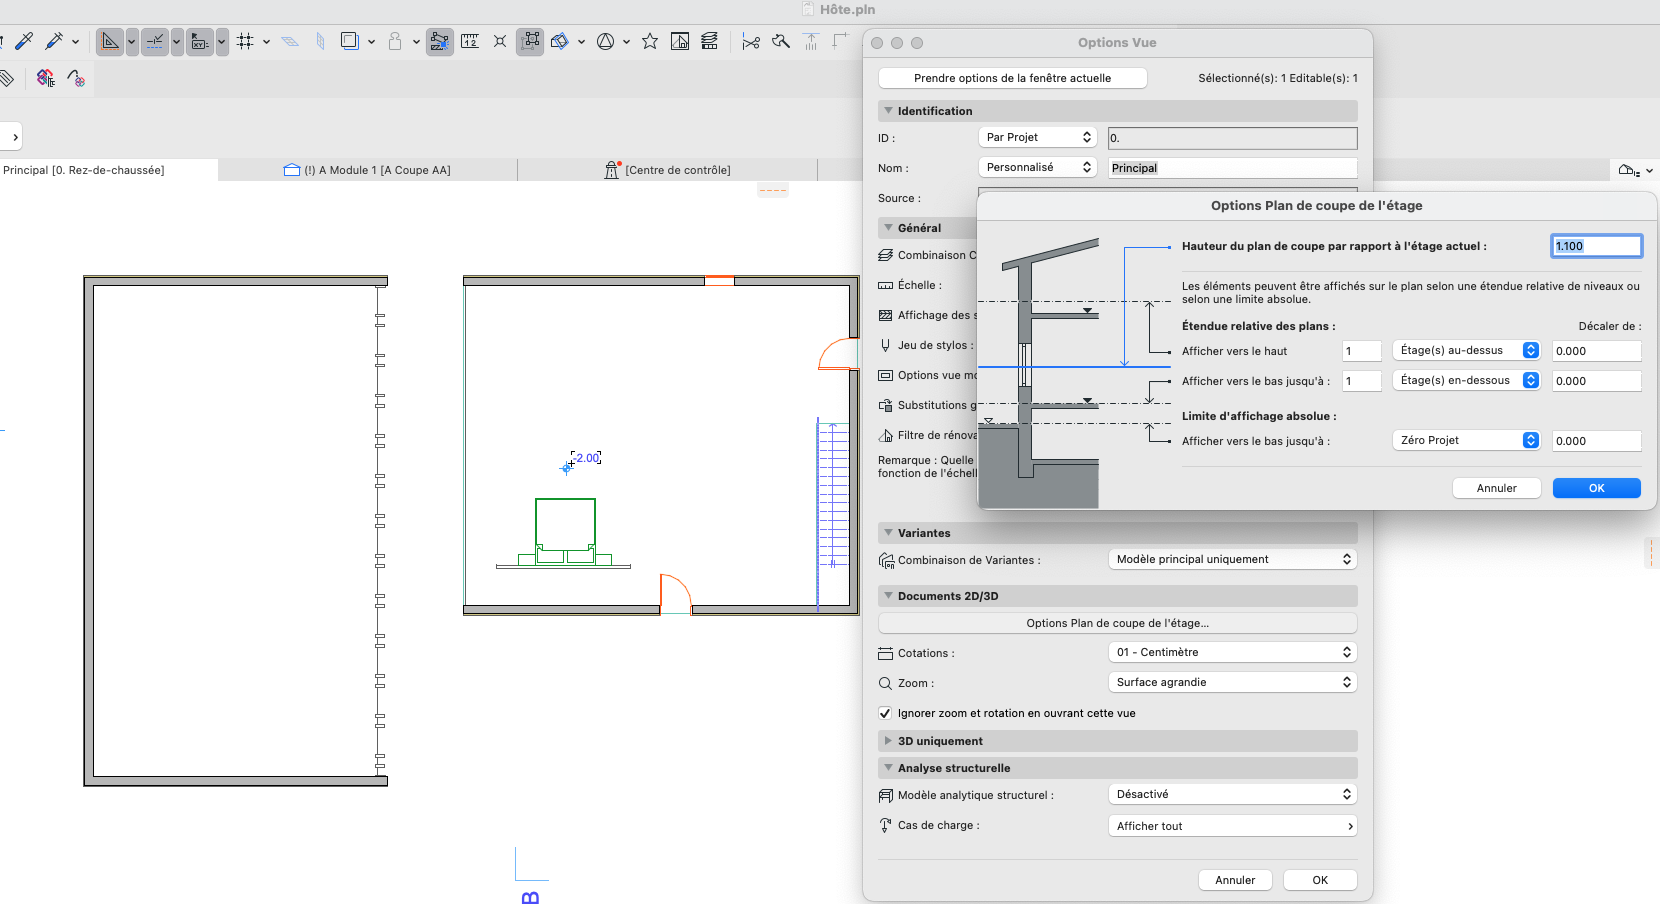This screenshot has height=904, width=1660.
Task: Click the 'Afficher vers le haut' count field
Action: coord(1361,351)
